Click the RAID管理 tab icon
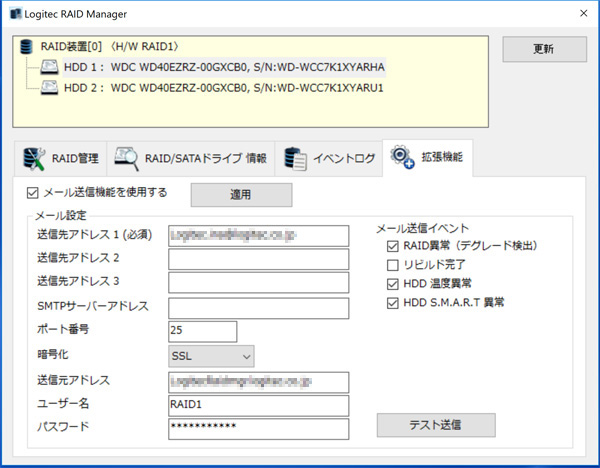This screenshot has height=468, width=600. (35, 158)
